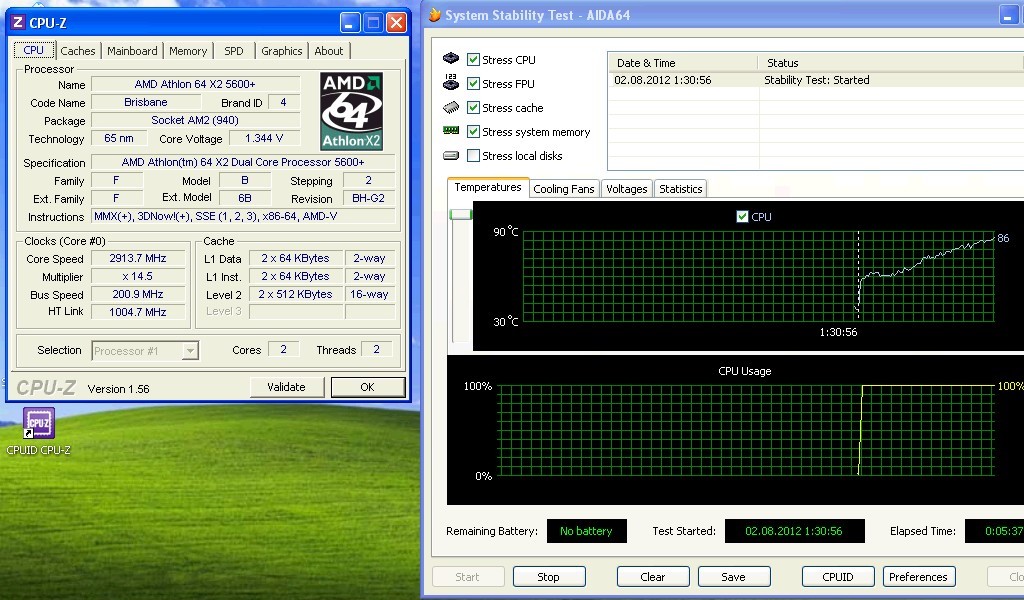Stop the stability test
The width and height of the screenshot is (1024, 600).
tap(549, 577)
